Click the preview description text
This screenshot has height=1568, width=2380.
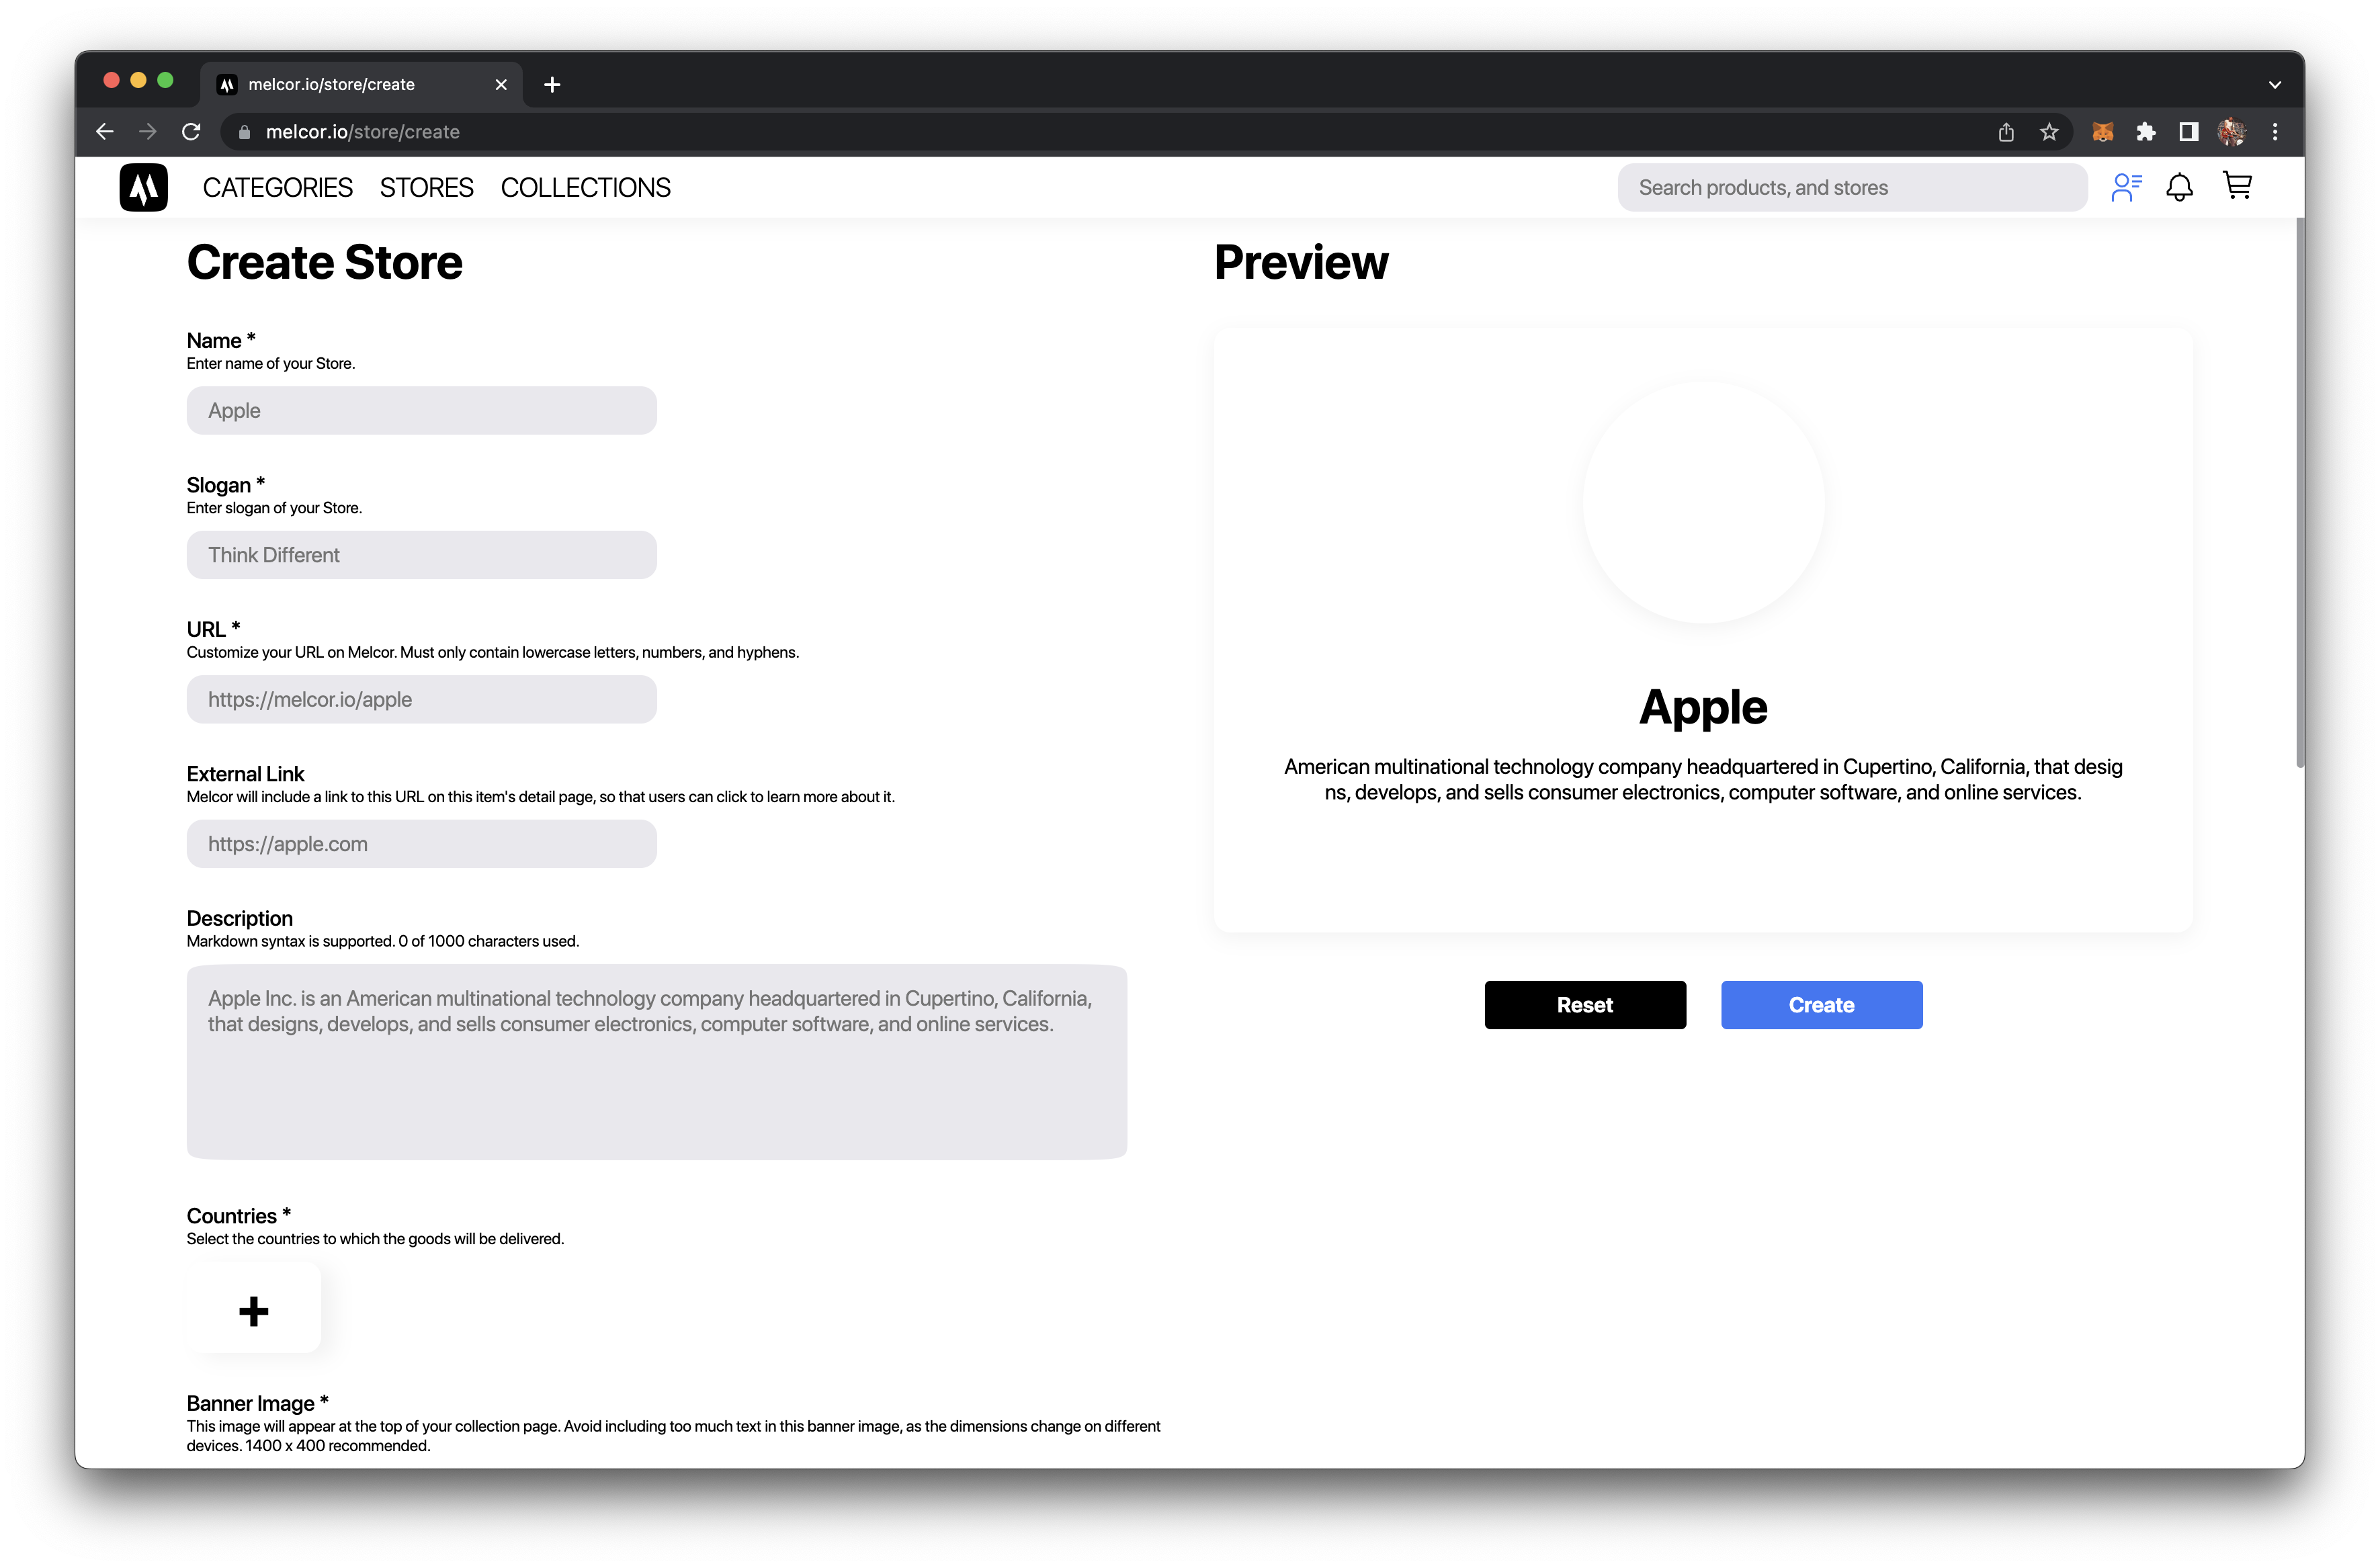click(x=1703, y=780)
